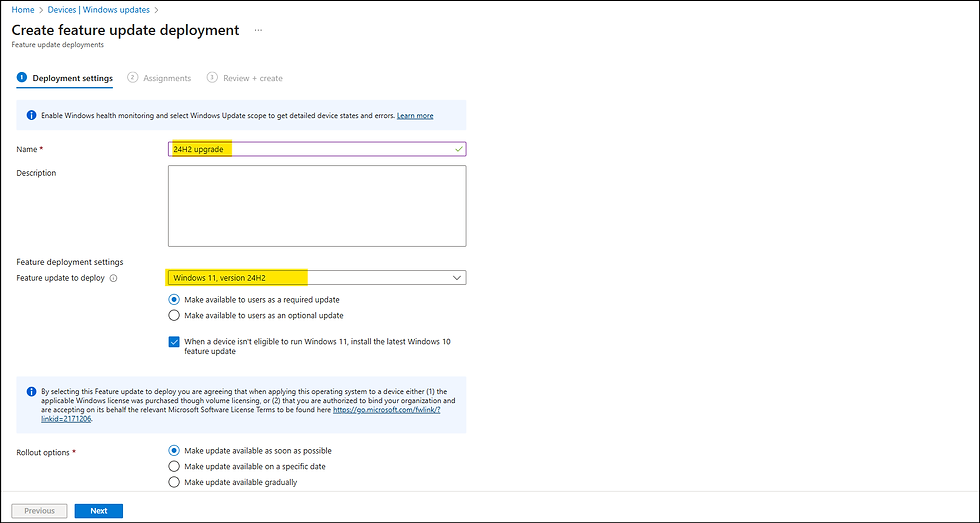Viewport: 980px width, 523px height.
Task: Select Make available to users as a required update
Action: [x=174, y=300]
